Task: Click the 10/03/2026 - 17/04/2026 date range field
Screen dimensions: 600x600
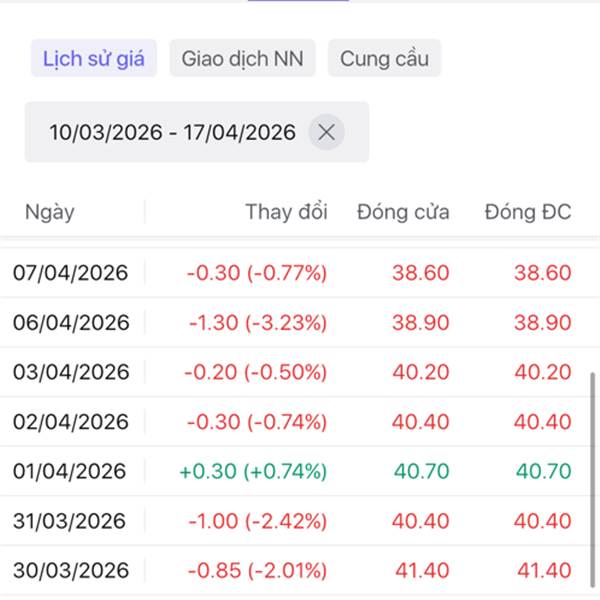Action: pos(172,132)
